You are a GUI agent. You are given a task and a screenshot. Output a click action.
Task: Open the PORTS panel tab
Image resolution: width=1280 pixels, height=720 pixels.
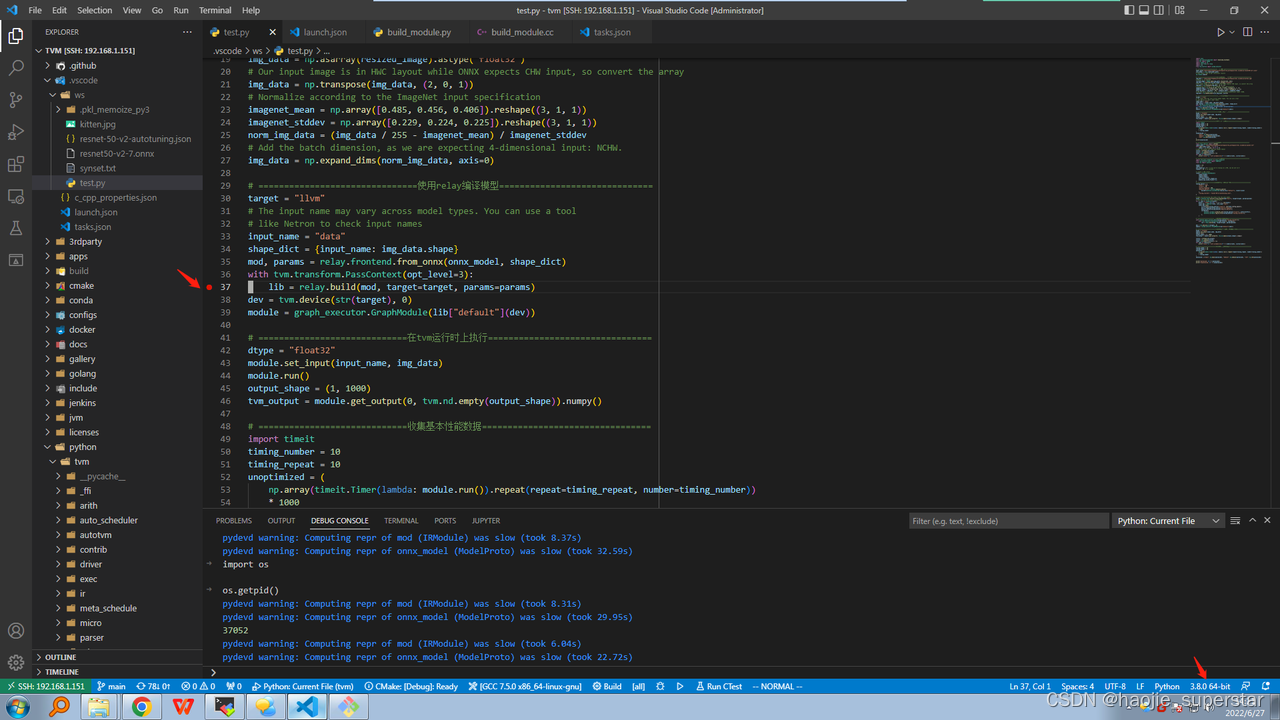click(445, 520)
